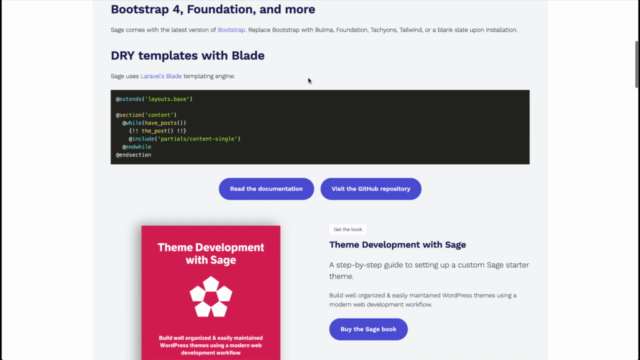This screenshot has height=360, width=640.
Task: Click heading "DRY templates with Blade"
Action: [187, 56]
